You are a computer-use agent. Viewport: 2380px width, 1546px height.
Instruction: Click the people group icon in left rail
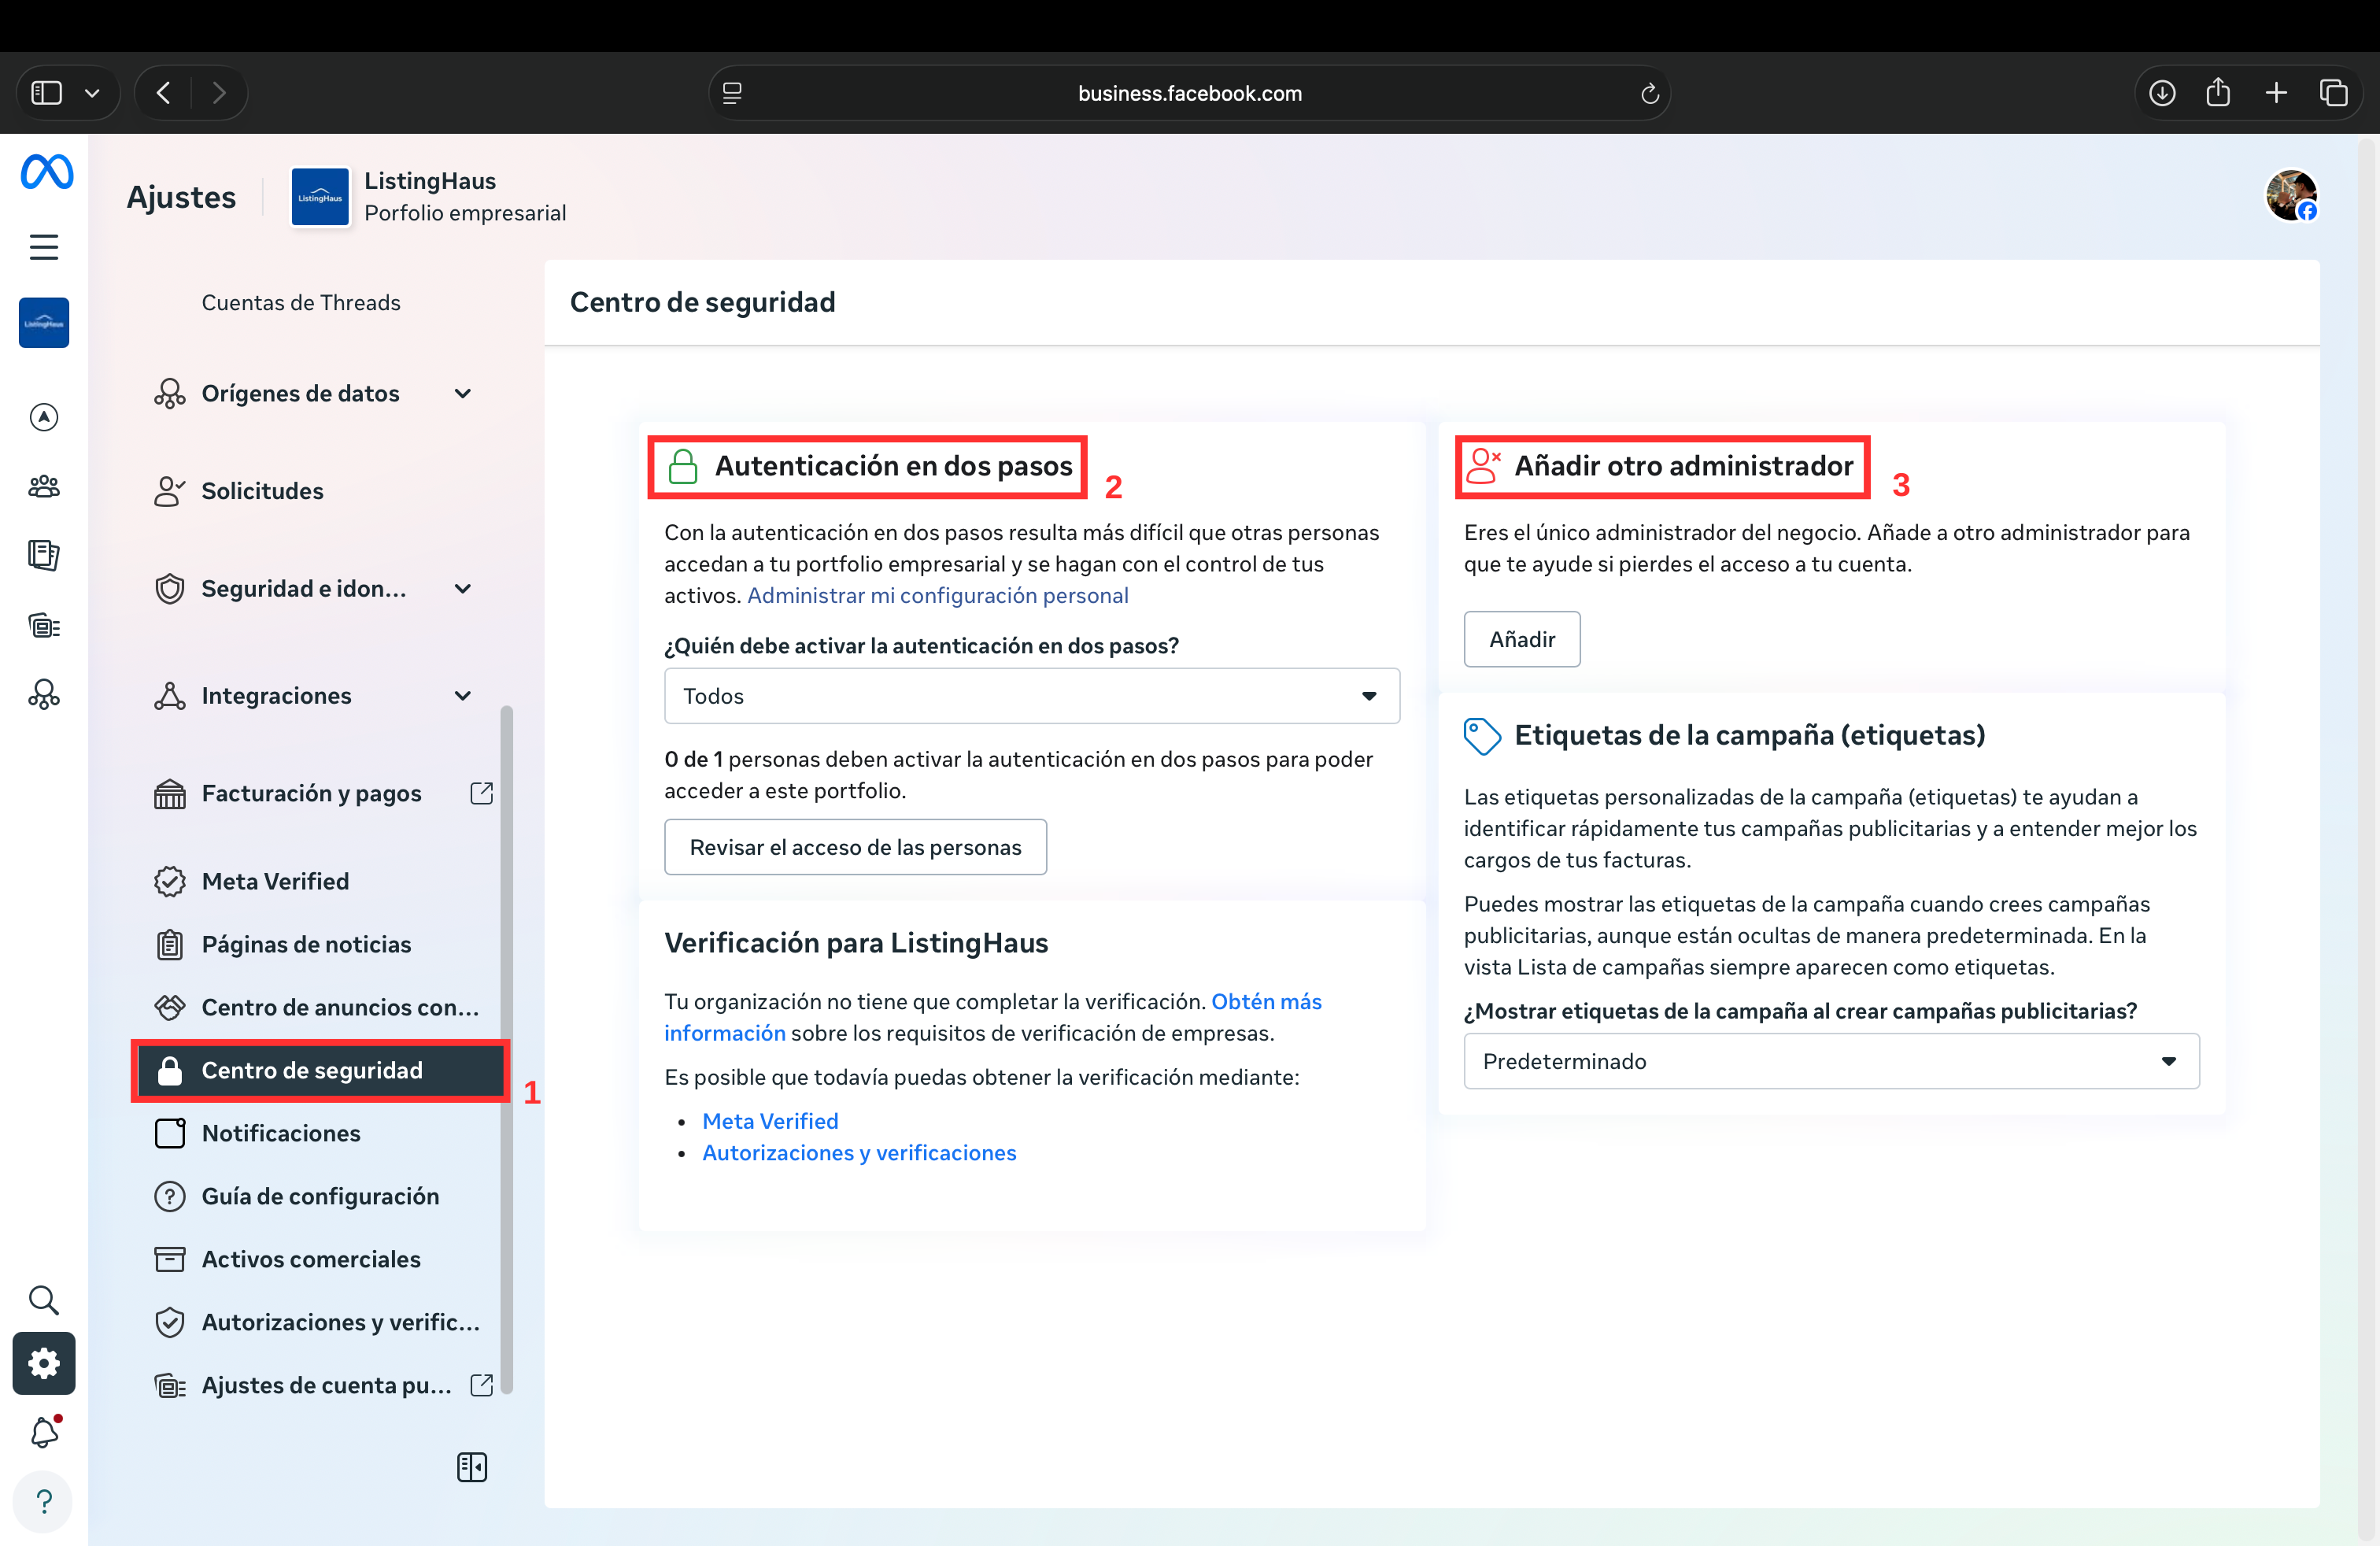(x=44, y=487)
